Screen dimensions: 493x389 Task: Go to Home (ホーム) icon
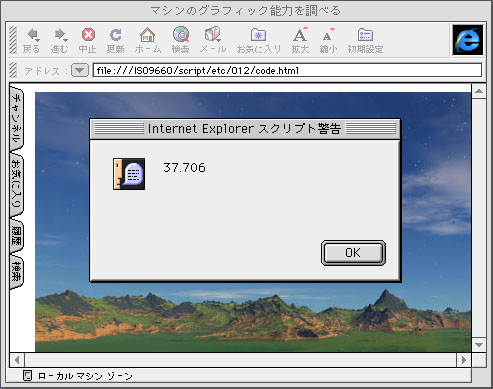point(148,34)
